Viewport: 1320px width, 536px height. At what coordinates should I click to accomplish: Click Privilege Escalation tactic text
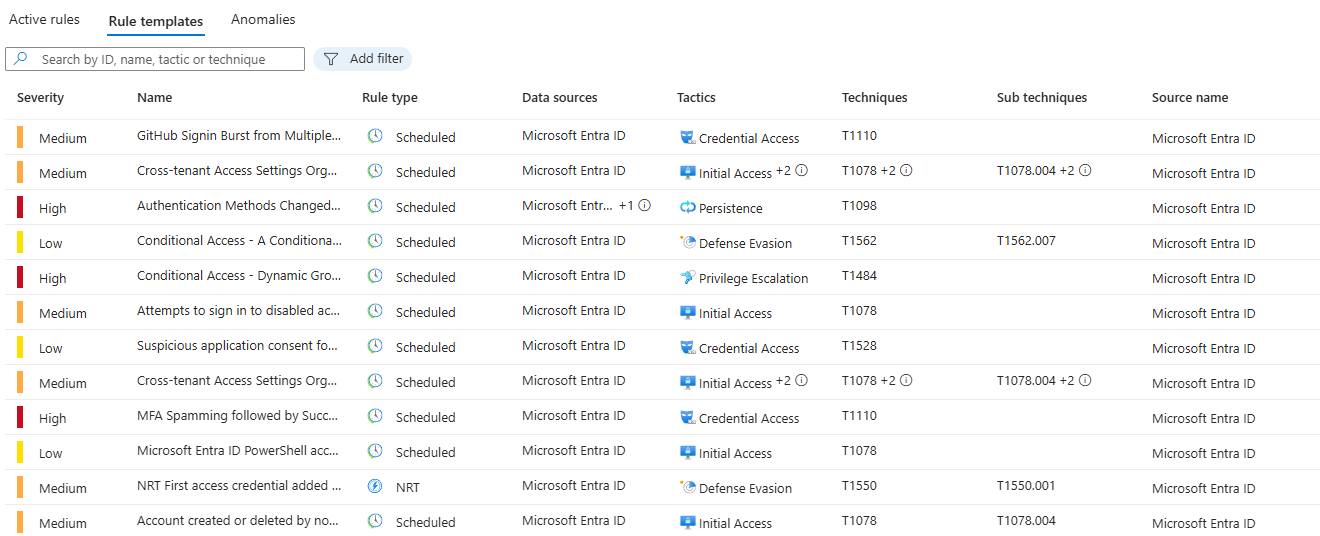[x=754, y=278]
